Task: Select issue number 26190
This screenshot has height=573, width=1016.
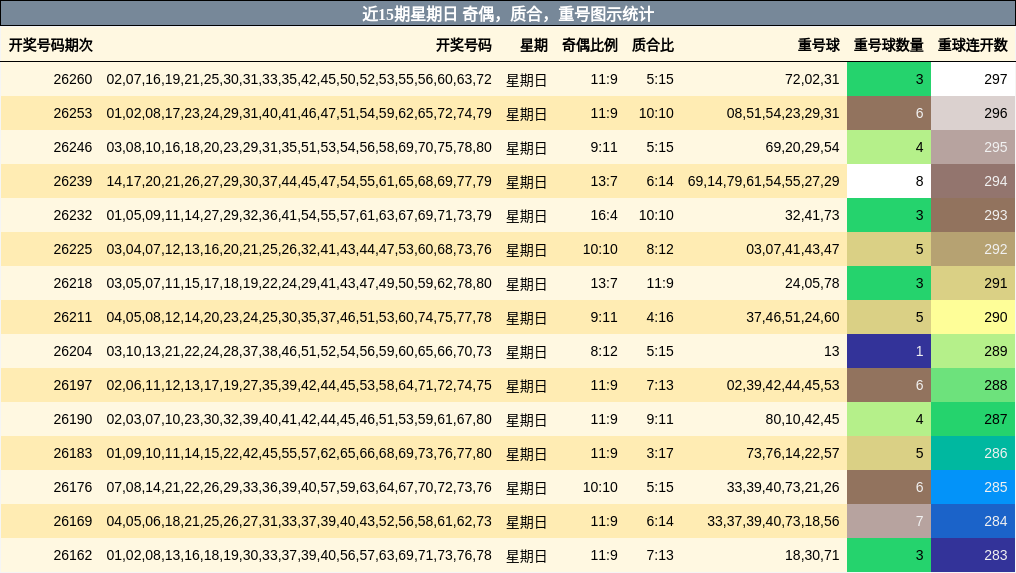Action: point(73,419)
